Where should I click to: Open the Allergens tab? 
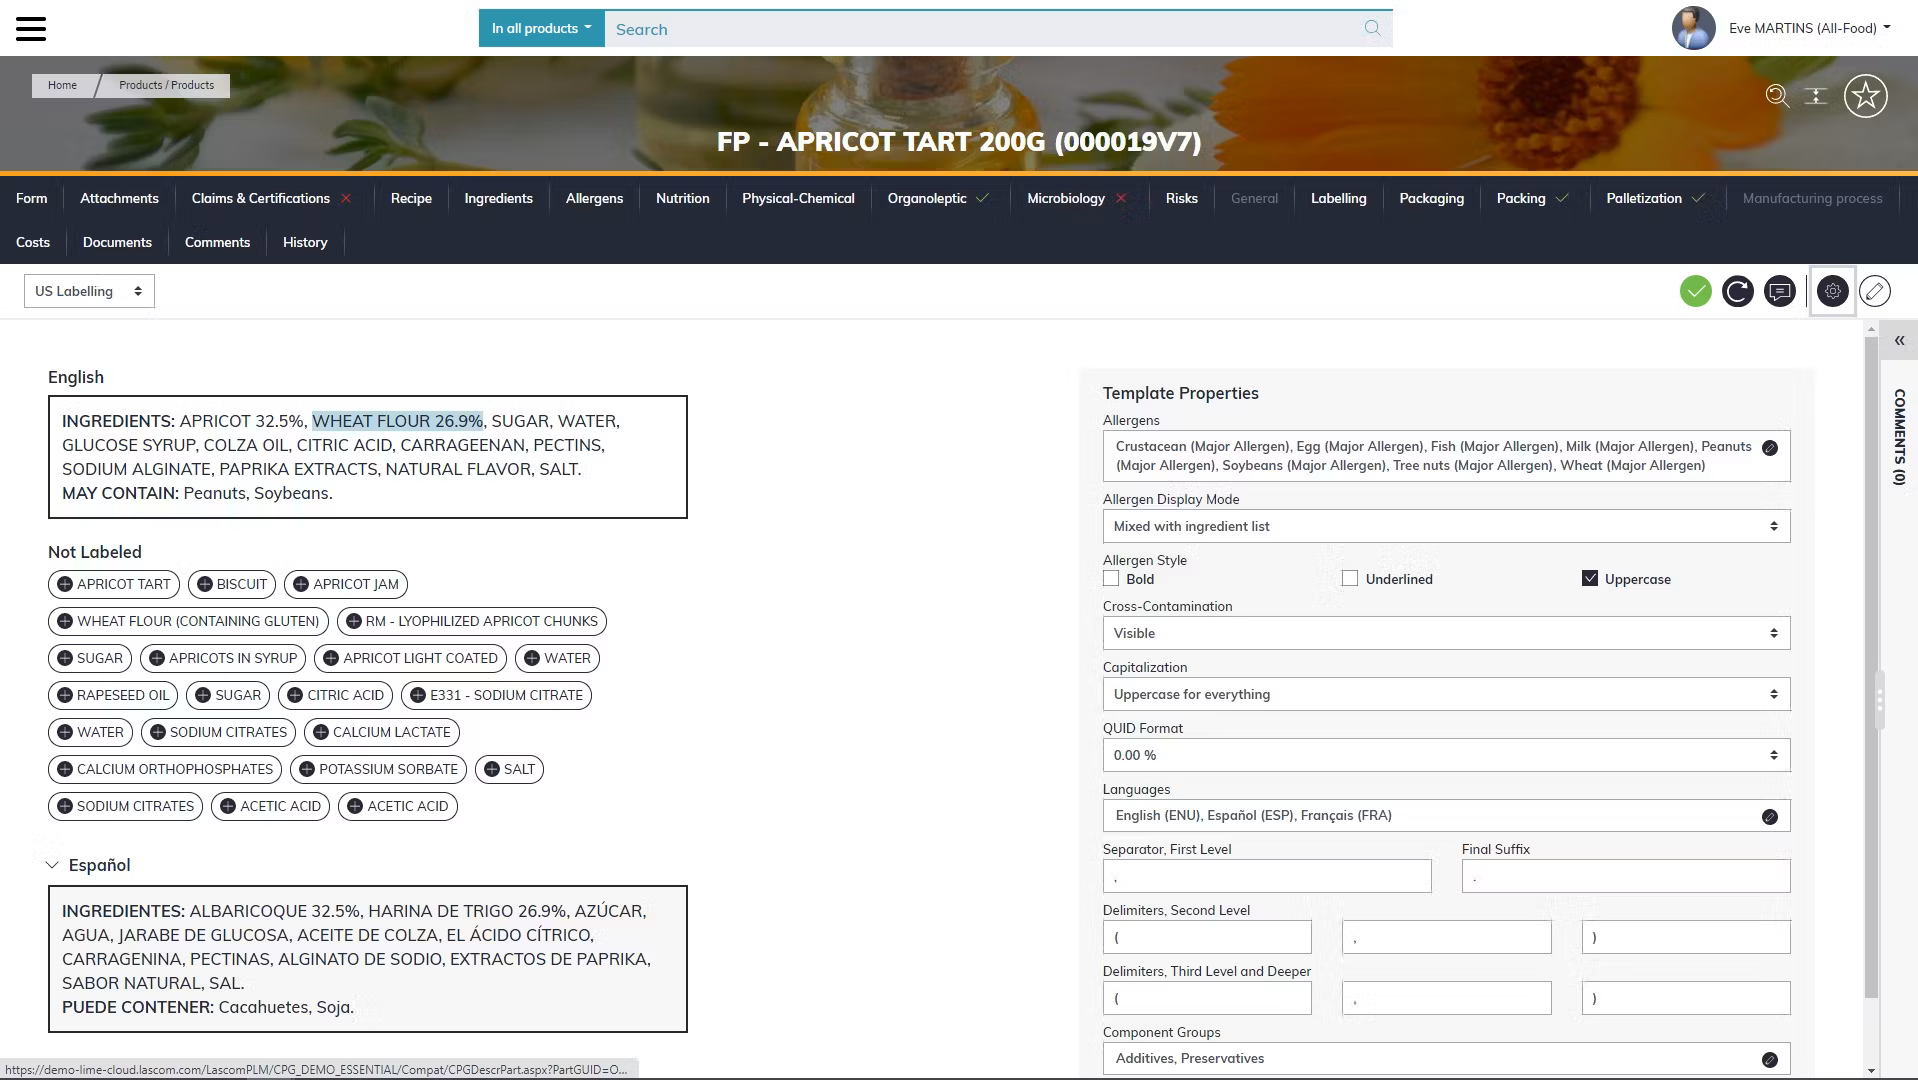pyautogui.click(x=594, y=198)
